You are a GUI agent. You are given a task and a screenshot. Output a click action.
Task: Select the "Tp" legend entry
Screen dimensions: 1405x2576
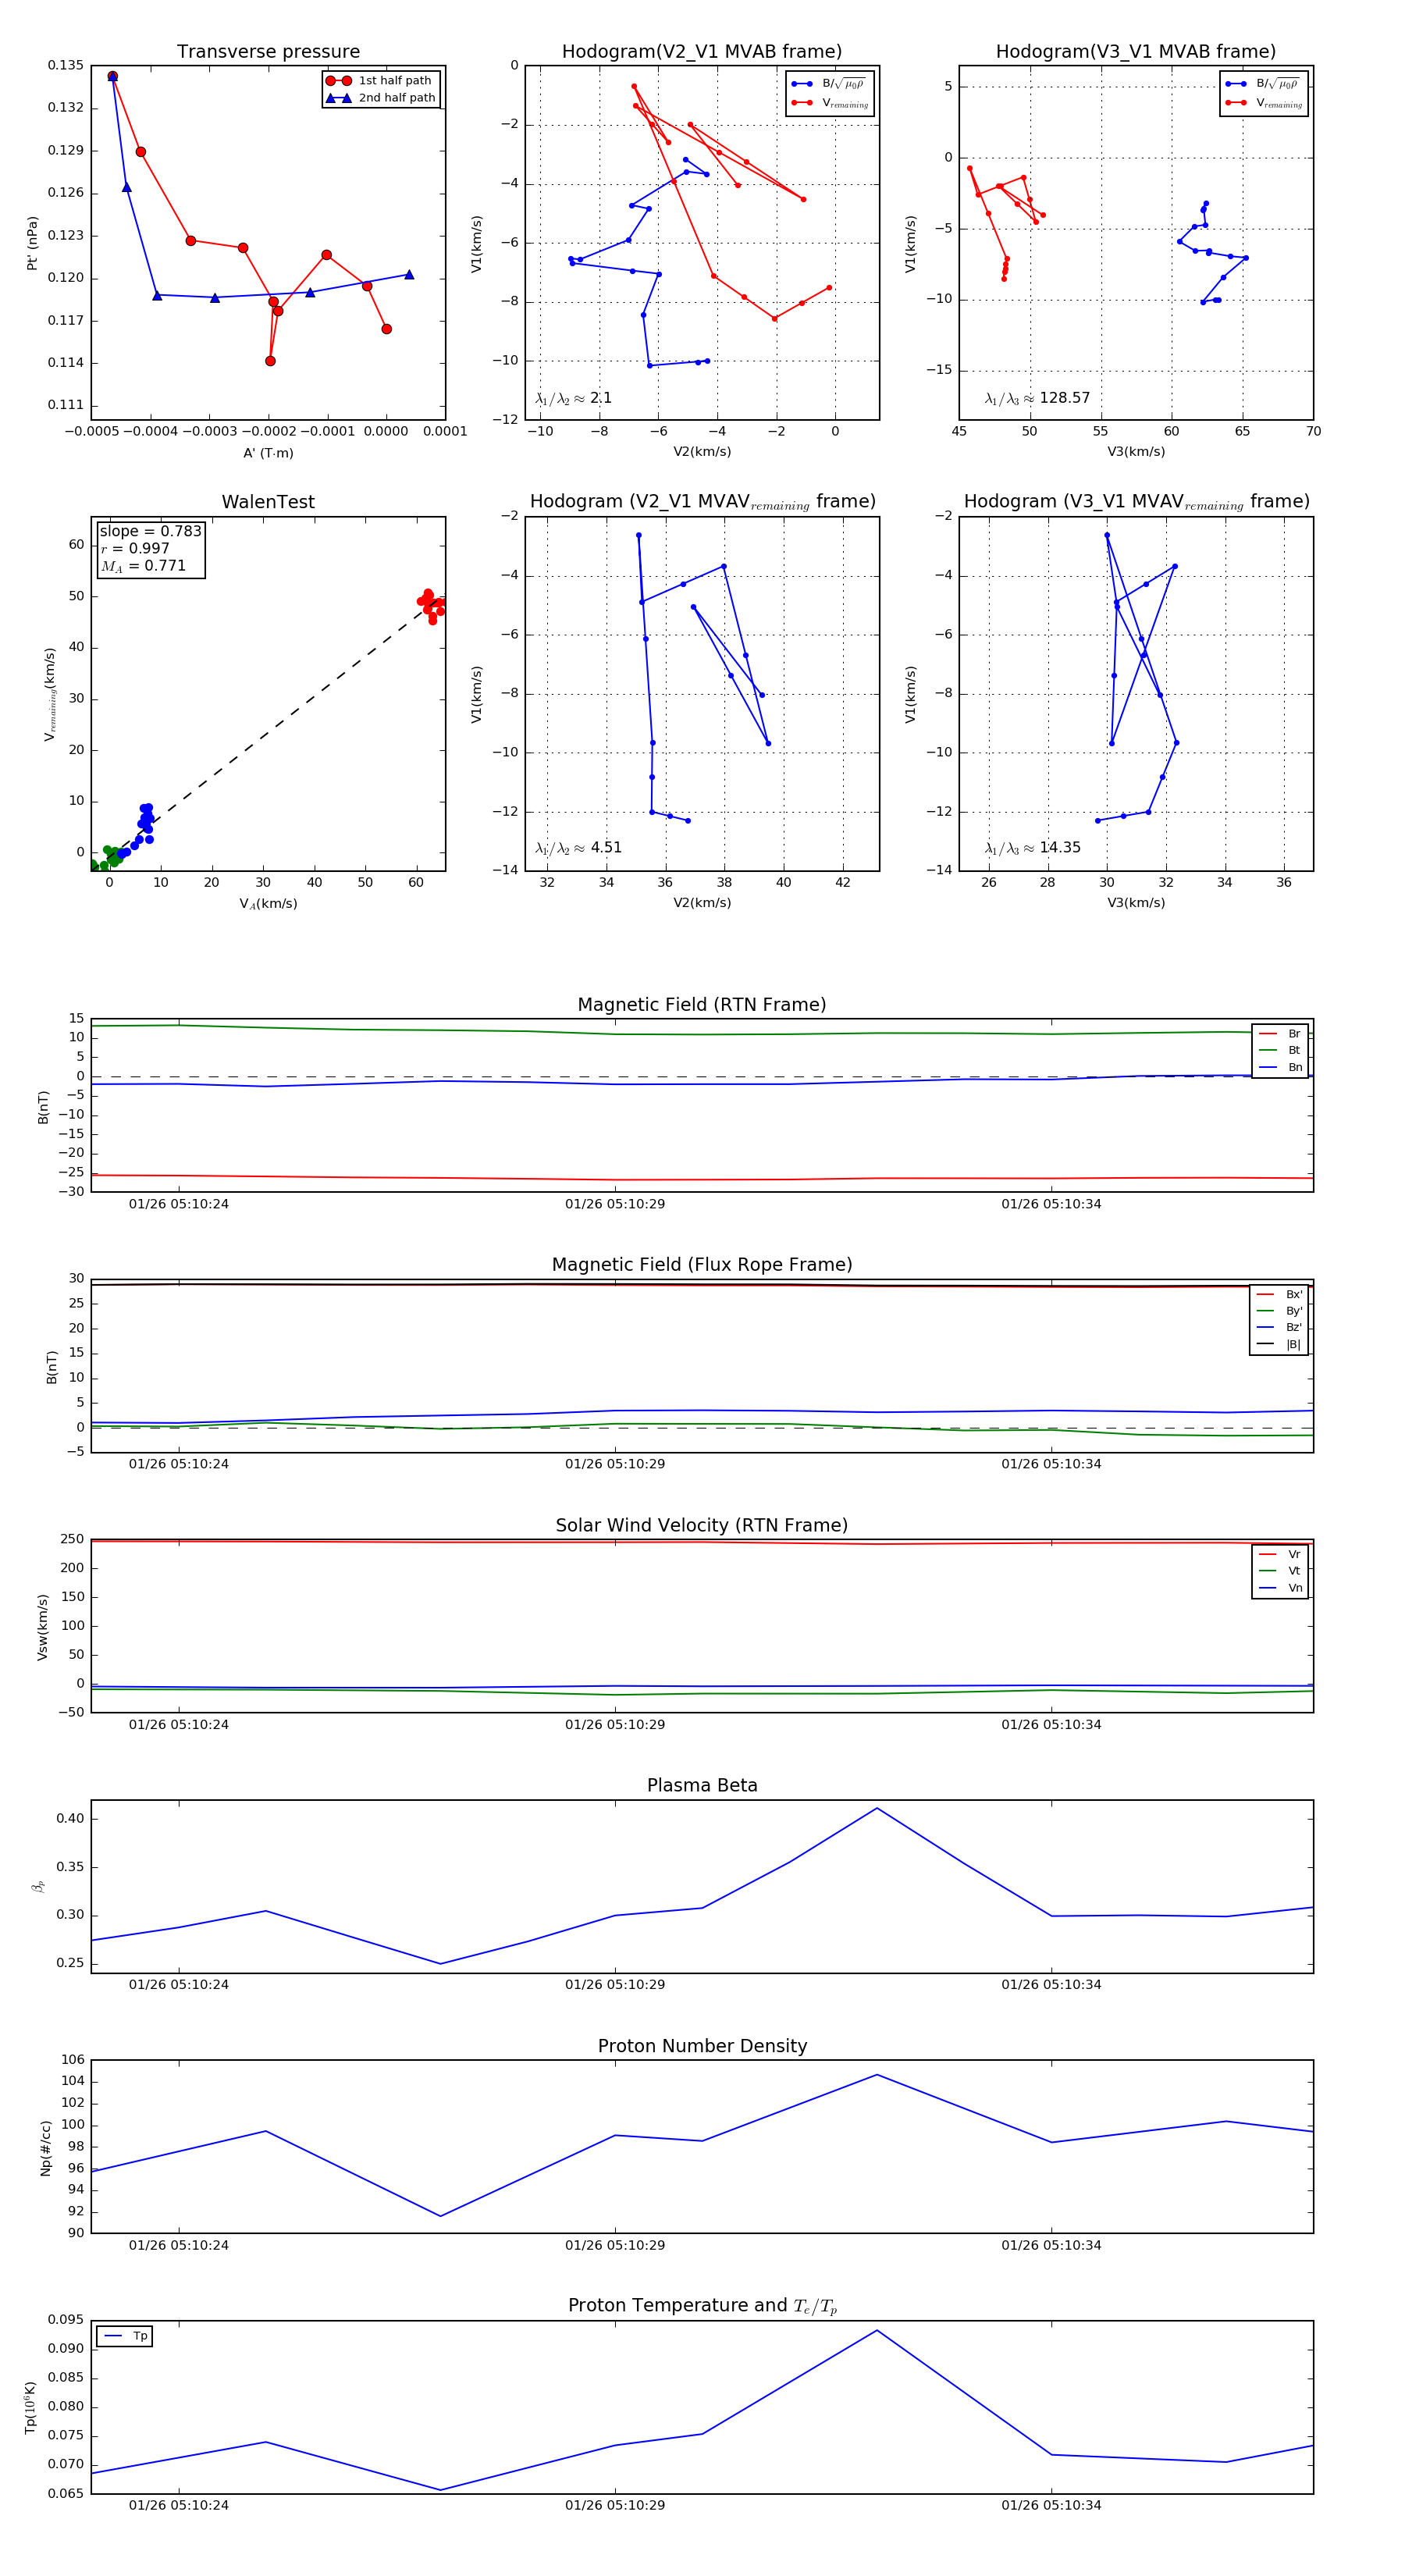coord(125,2336)
